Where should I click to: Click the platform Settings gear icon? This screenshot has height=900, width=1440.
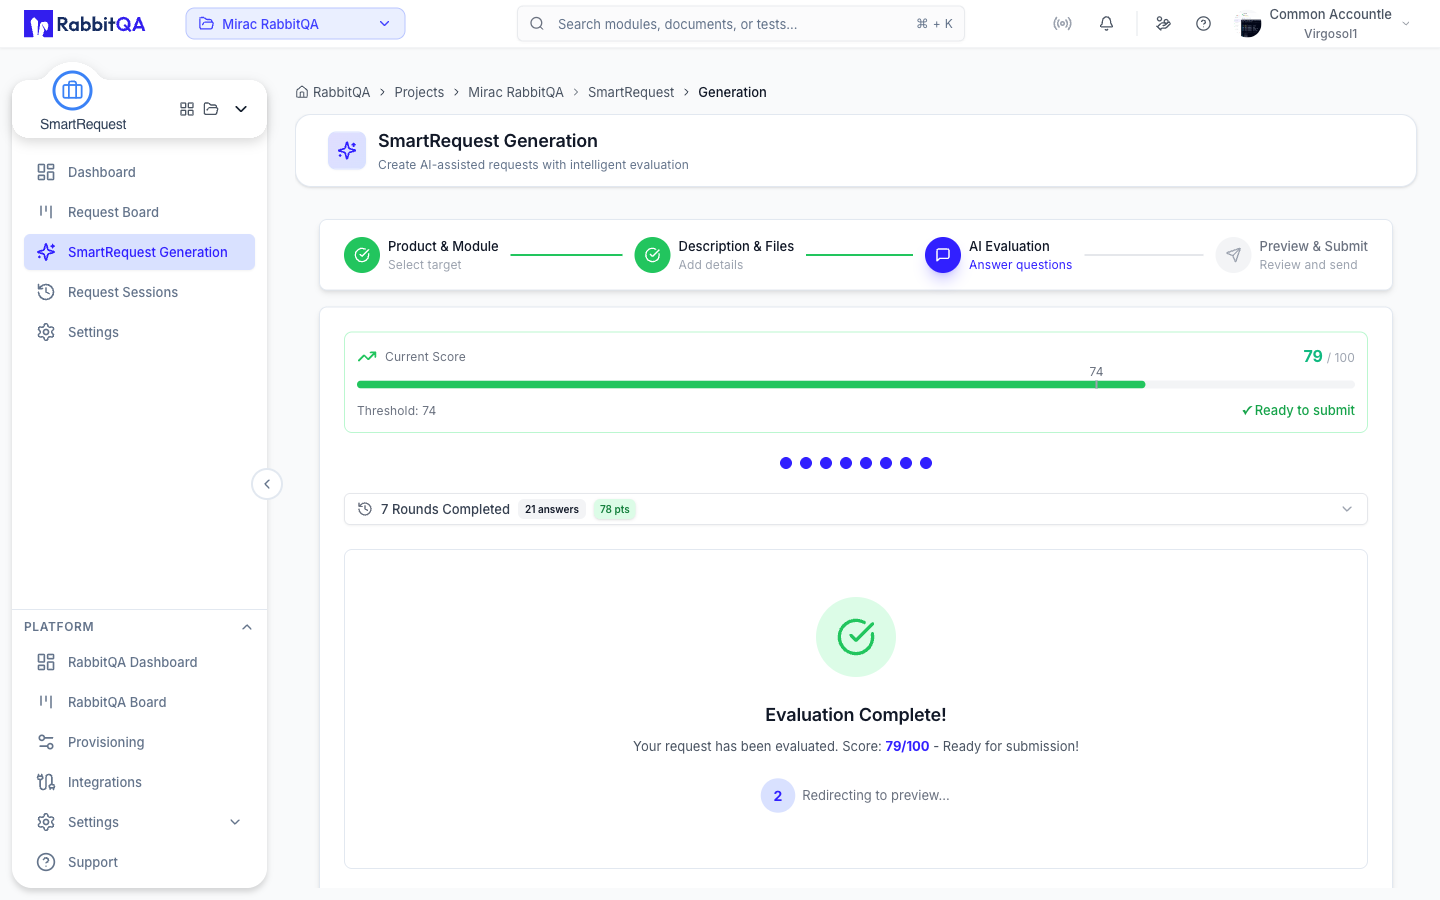coord(46,822)
